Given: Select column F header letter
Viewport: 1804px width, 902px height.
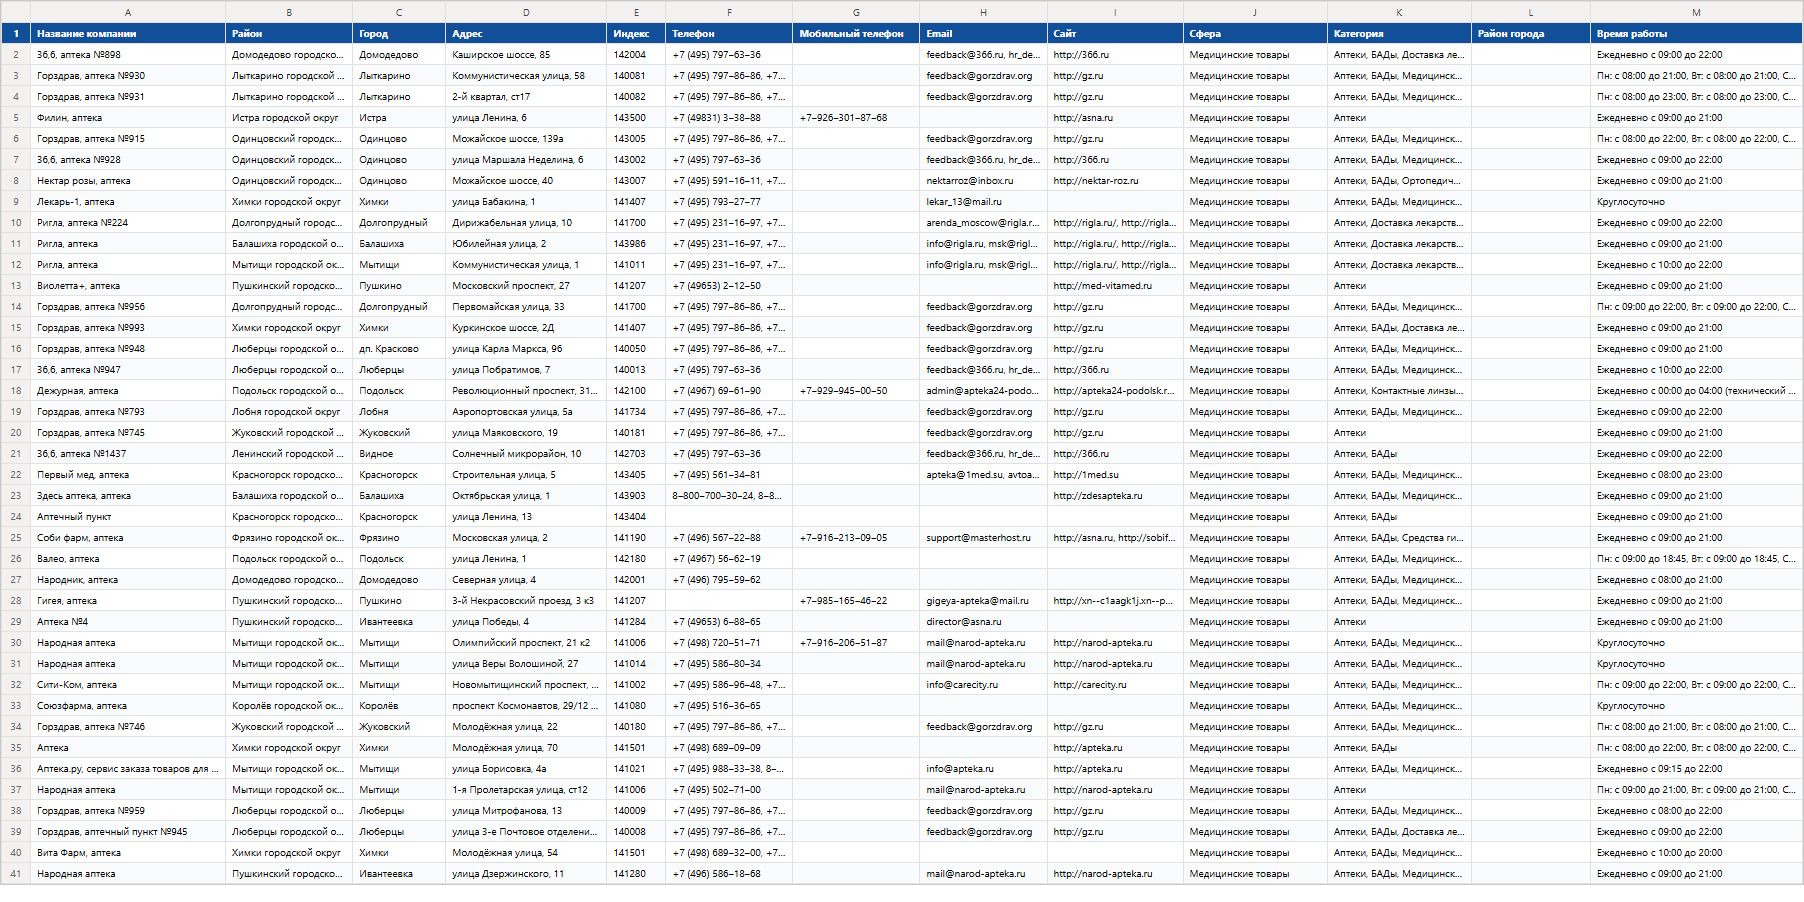Looking at the screenshot, I should [729, 13].
